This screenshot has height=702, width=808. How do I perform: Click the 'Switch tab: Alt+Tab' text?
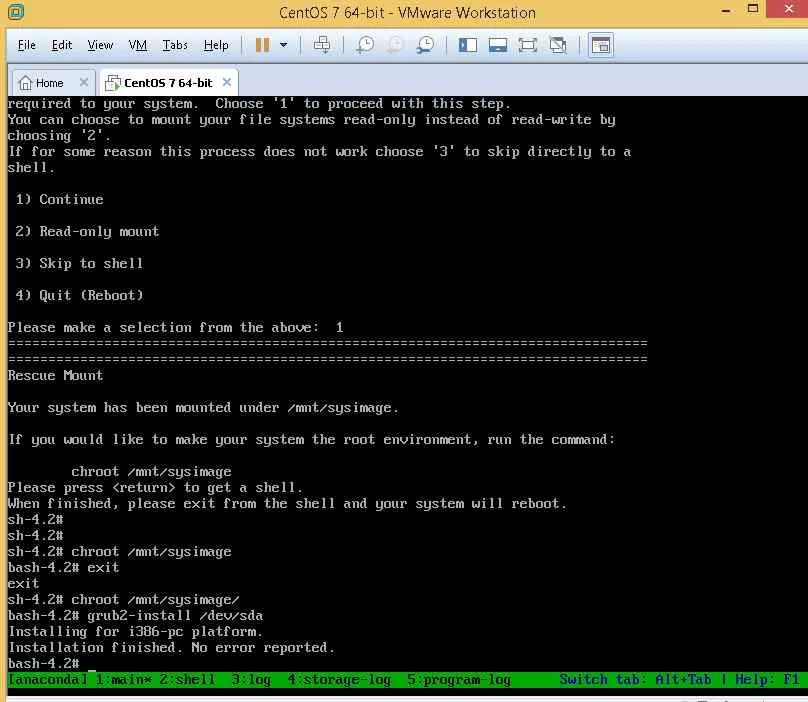(635, 679)
